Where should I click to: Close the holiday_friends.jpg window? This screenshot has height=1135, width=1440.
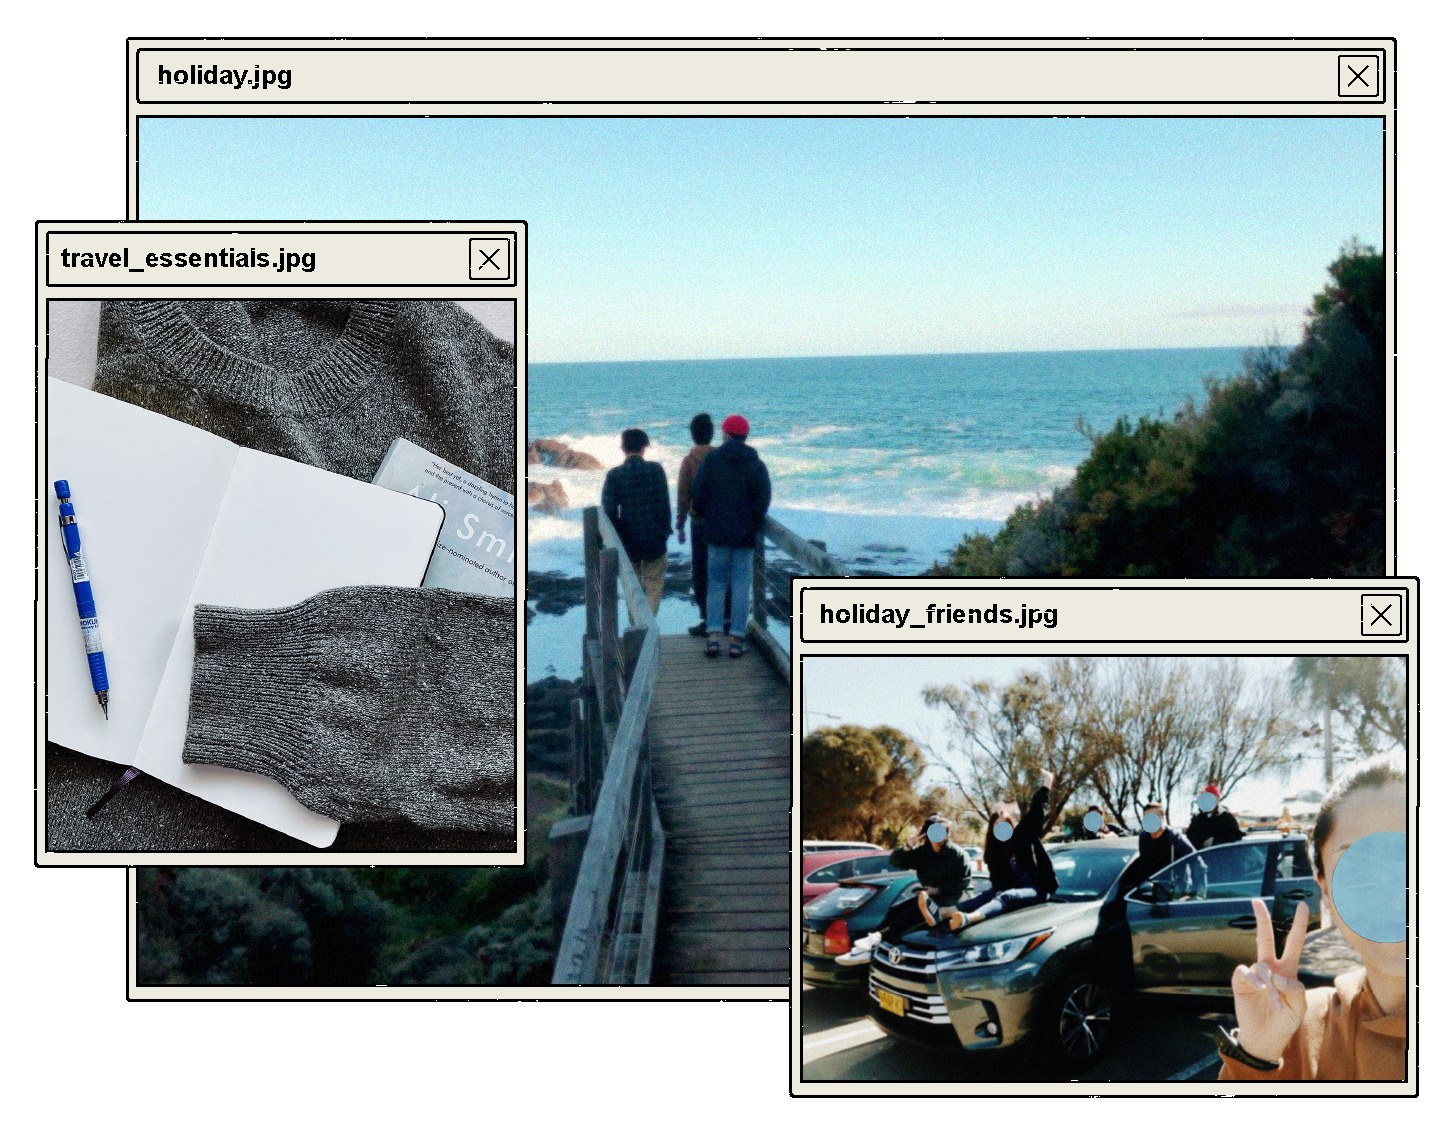(x=1380, y=615)
